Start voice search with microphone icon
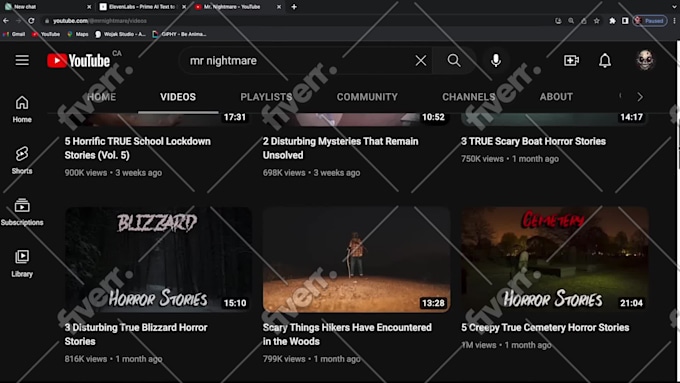This screenshot has height=383, width=680. pyautogui.click(x=496, y=61)
